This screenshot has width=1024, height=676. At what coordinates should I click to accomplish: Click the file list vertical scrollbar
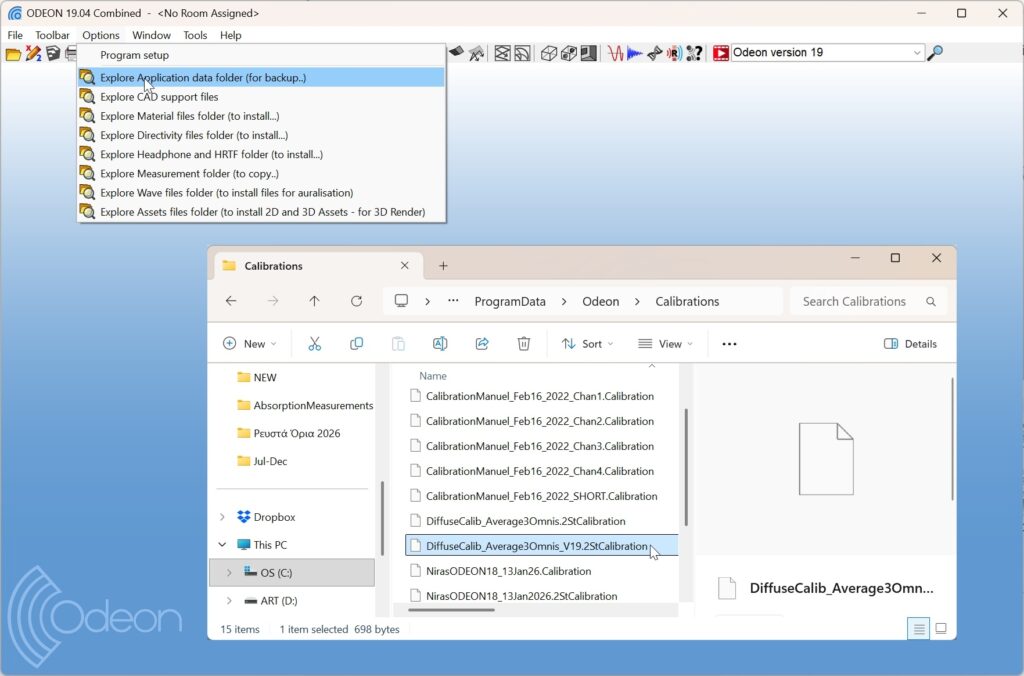[685, 465]
